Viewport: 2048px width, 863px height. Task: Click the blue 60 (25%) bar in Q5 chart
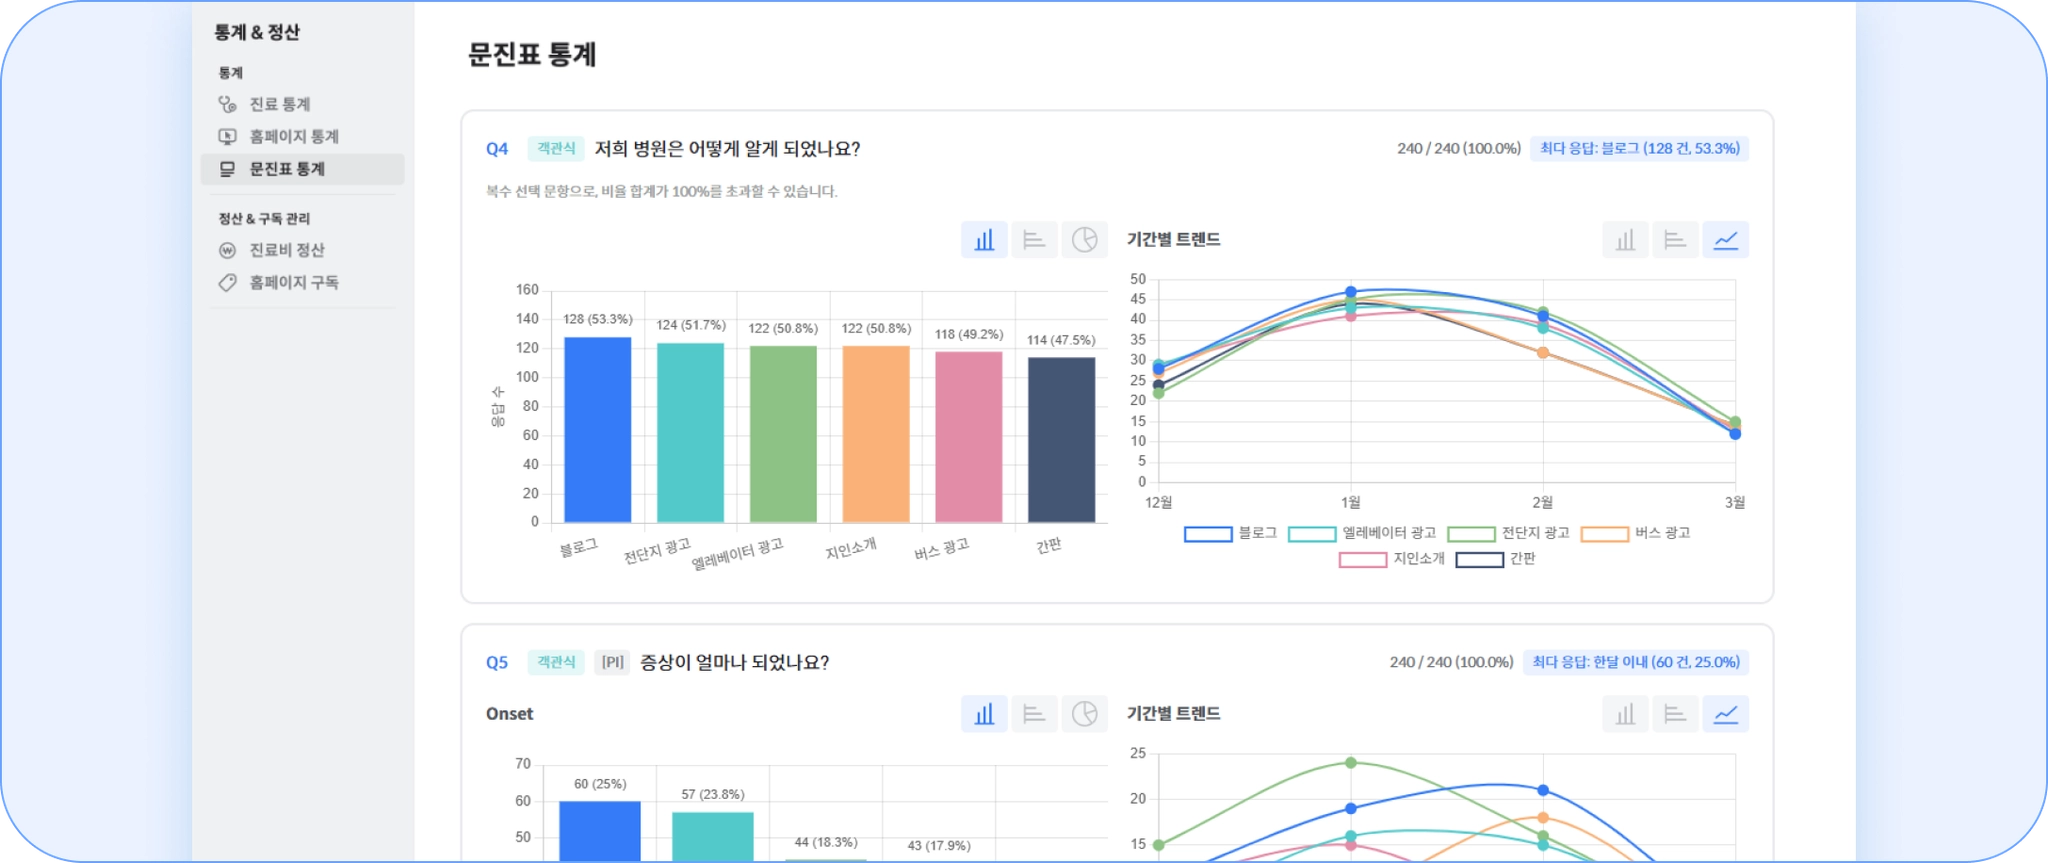[600, 831]
